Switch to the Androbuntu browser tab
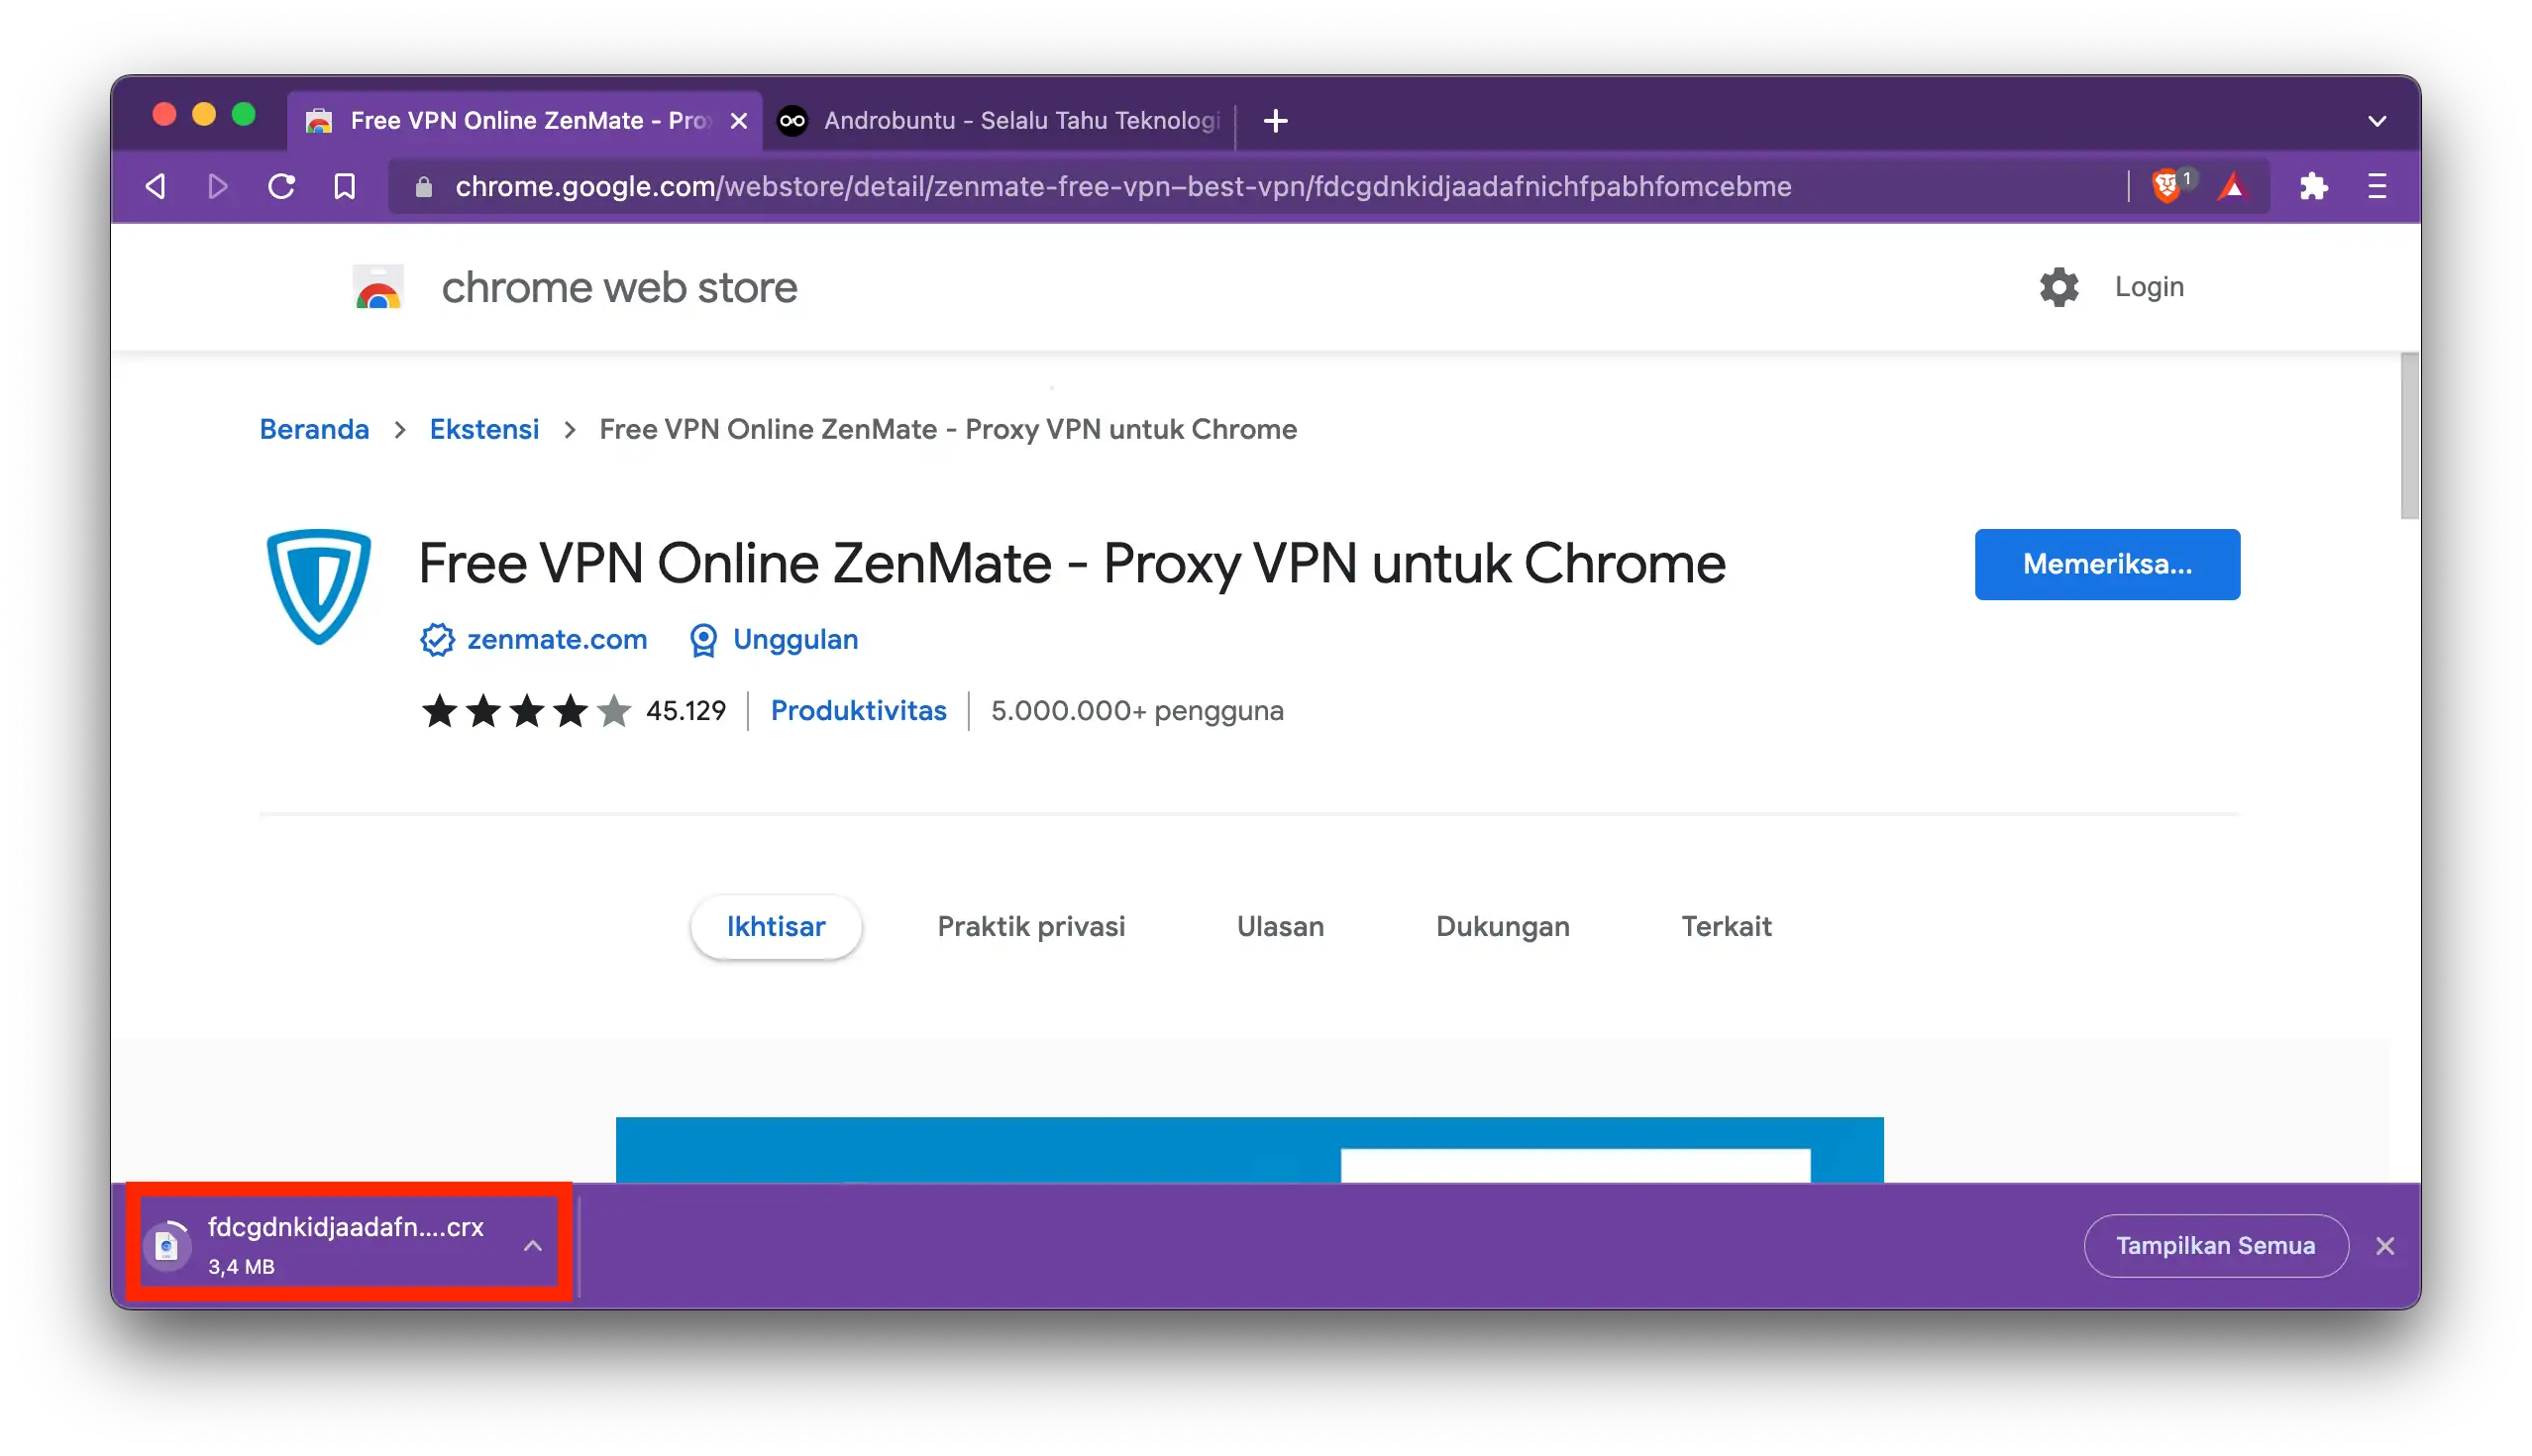Viewport: 2532px width, 1456px height. (x=1000, y=121)
